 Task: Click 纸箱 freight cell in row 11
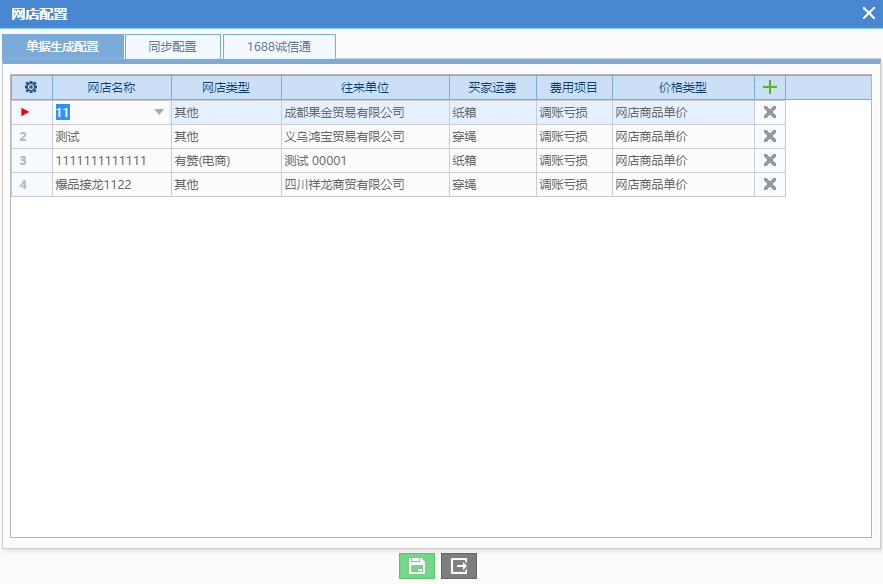(493, 112)
